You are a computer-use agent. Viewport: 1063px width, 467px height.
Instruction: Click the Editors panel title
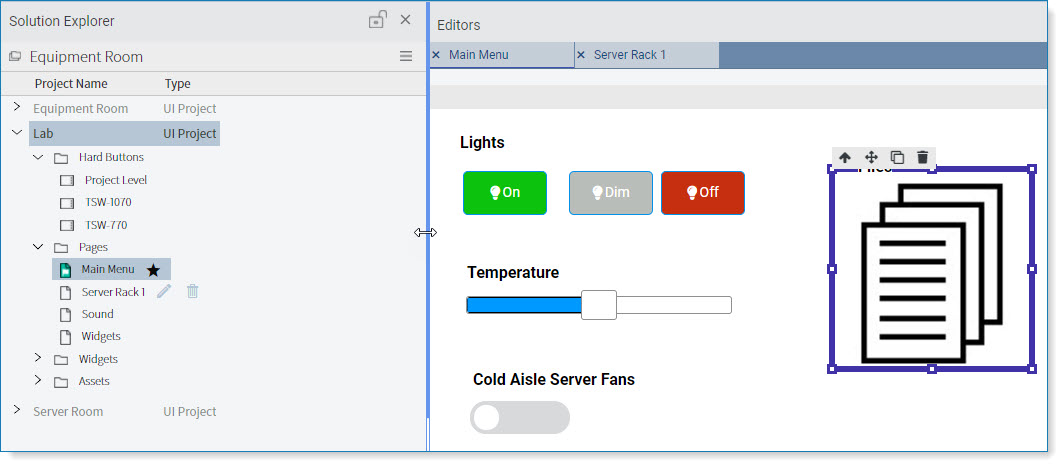coord(458,25)
